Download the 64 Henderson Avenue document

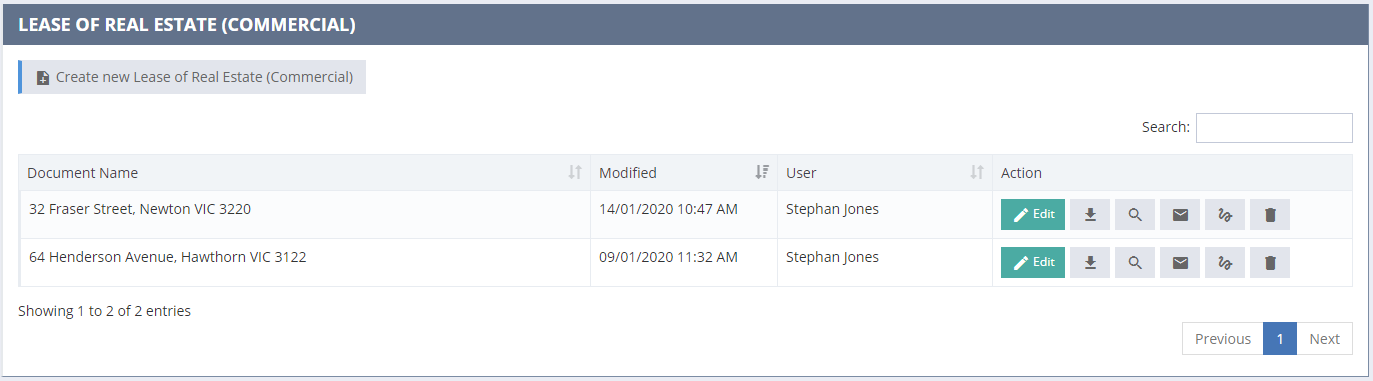[x=1090, y=262]
